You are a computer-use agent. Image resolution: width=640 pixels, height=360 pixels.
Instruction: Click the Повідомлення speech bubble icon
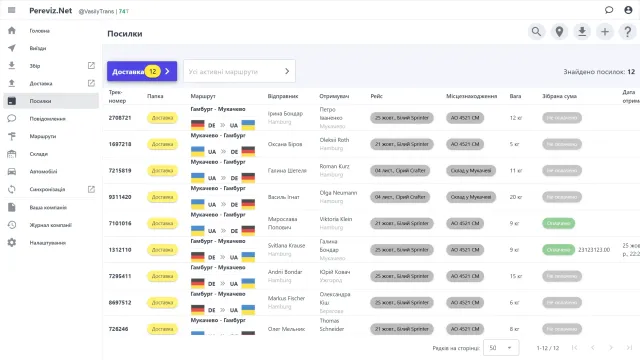pos(12,118)
